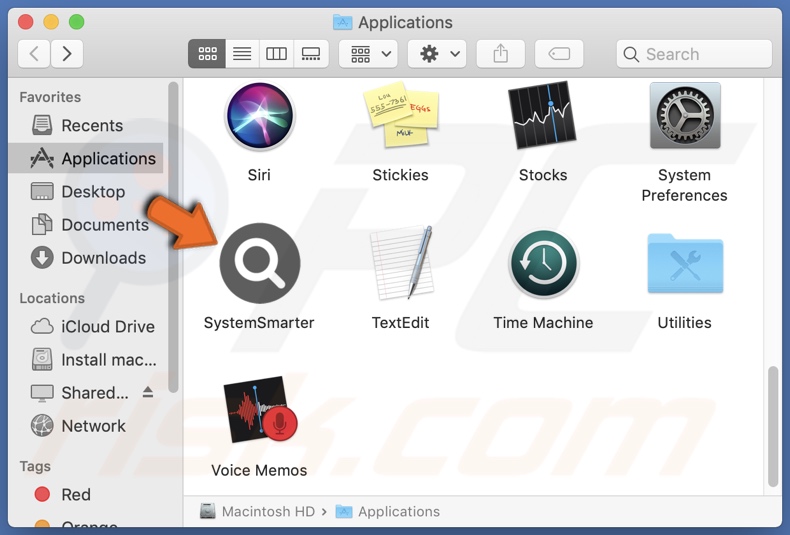Click the System Preferences name label

[x=684, y=185]
